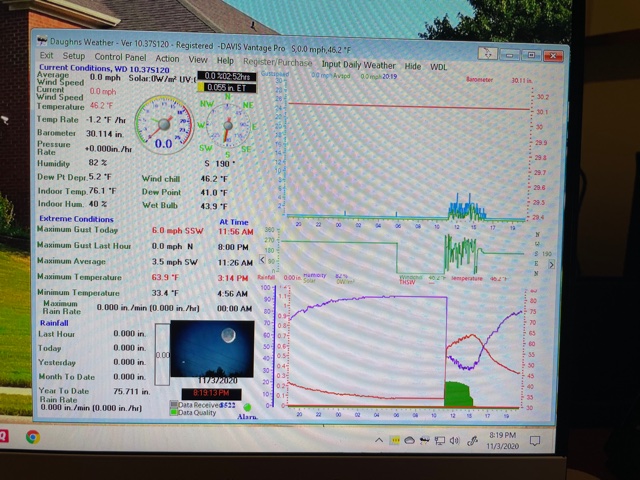Open the Control Panel menu

(x=120, y=58)
